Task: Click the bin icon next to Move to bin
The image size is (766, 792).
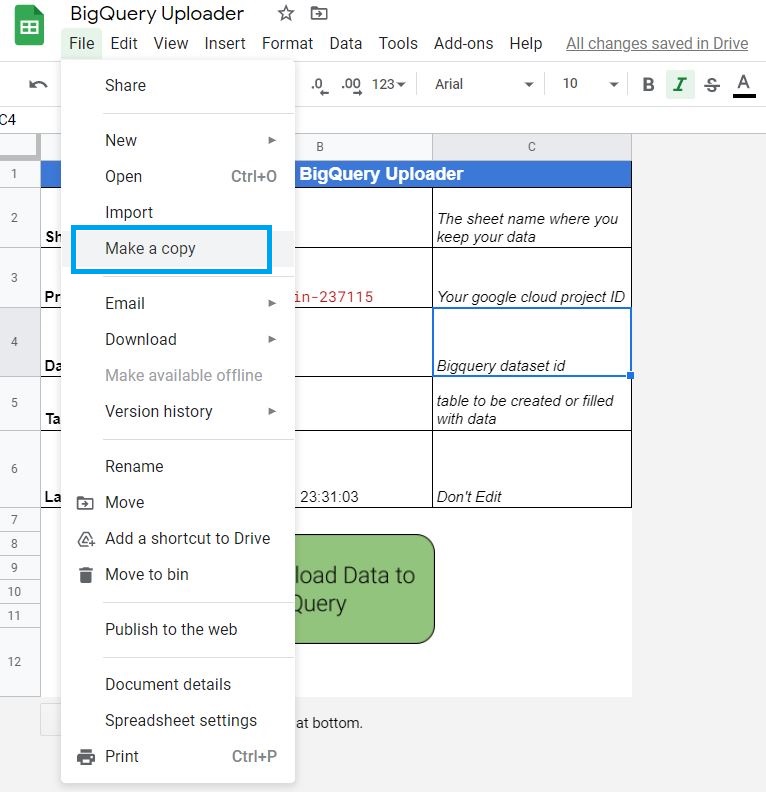Action: tap(86, 575)
